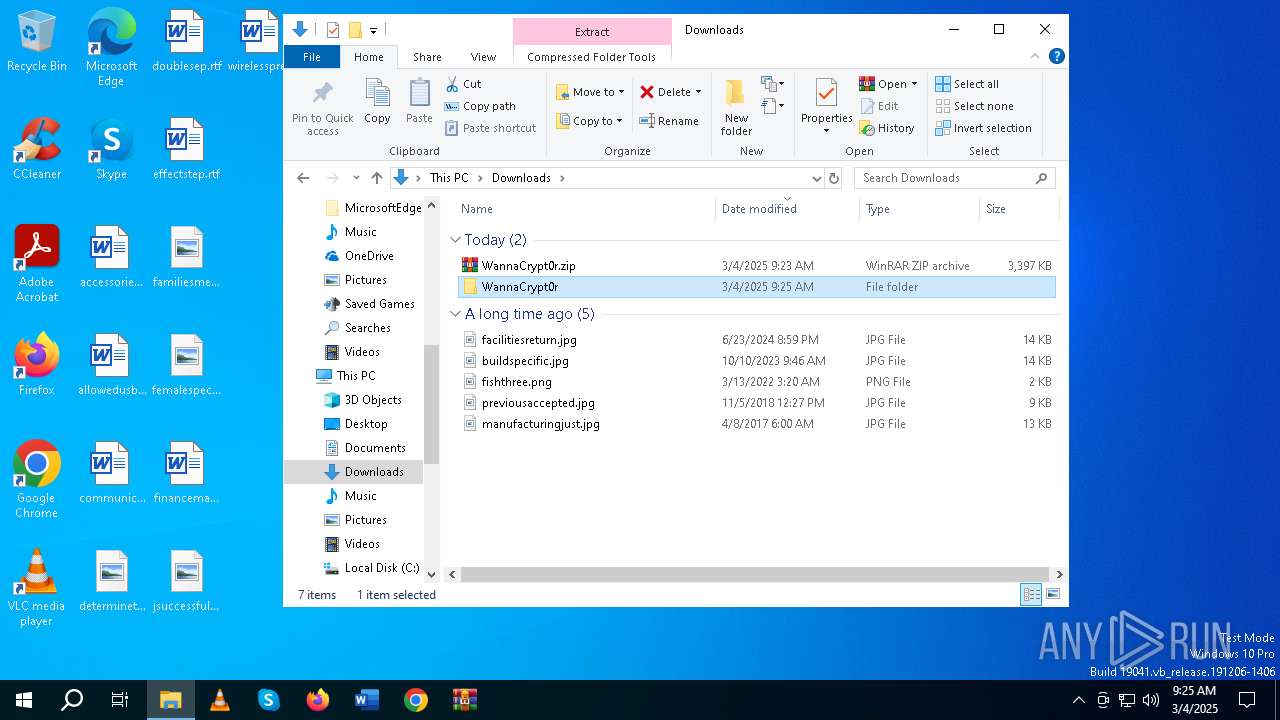The image size is (1280, 720).
Task: Expand address bar history dropdown
Action: coord(816,178)
